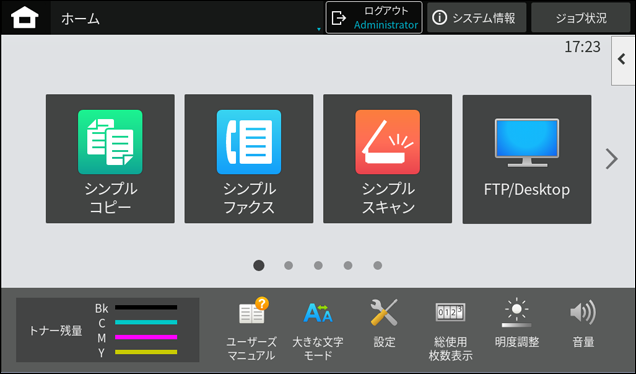Image resolution: width=636 pixels, height=374 pixels.
Task: Jump to the third page dot
Action: tap(318, 265)
